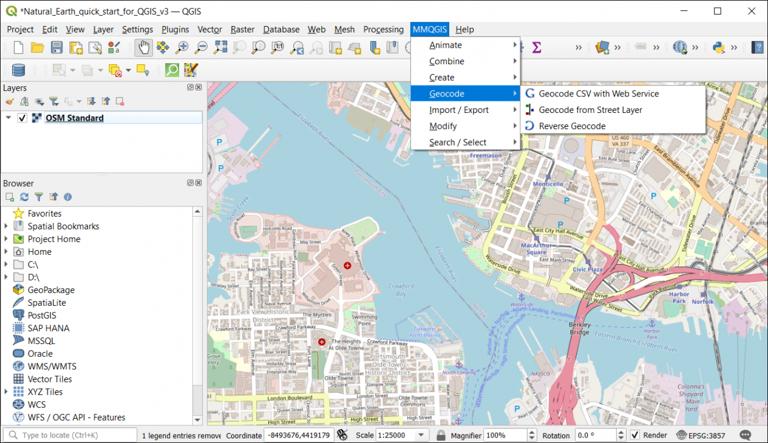Open the Plugins menu
Screen dimensions: 768x443
click(x=175, y=29)
